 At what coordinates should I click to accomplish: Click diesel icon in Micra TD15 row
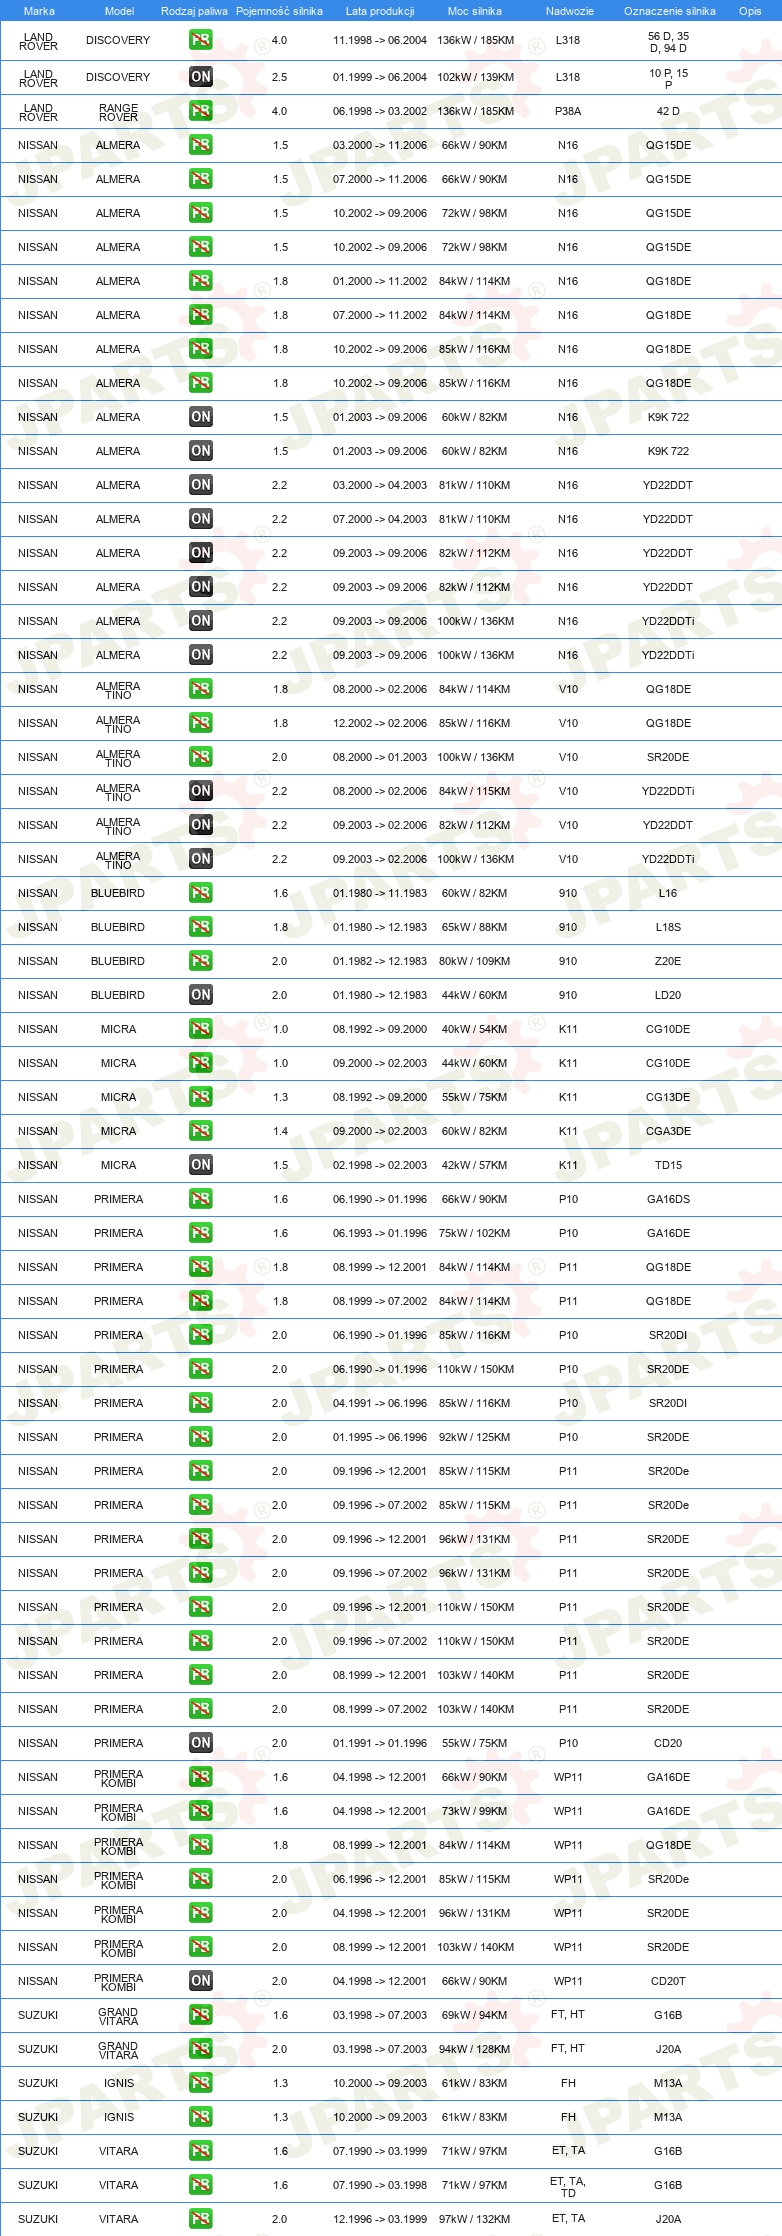(200, 1165)
